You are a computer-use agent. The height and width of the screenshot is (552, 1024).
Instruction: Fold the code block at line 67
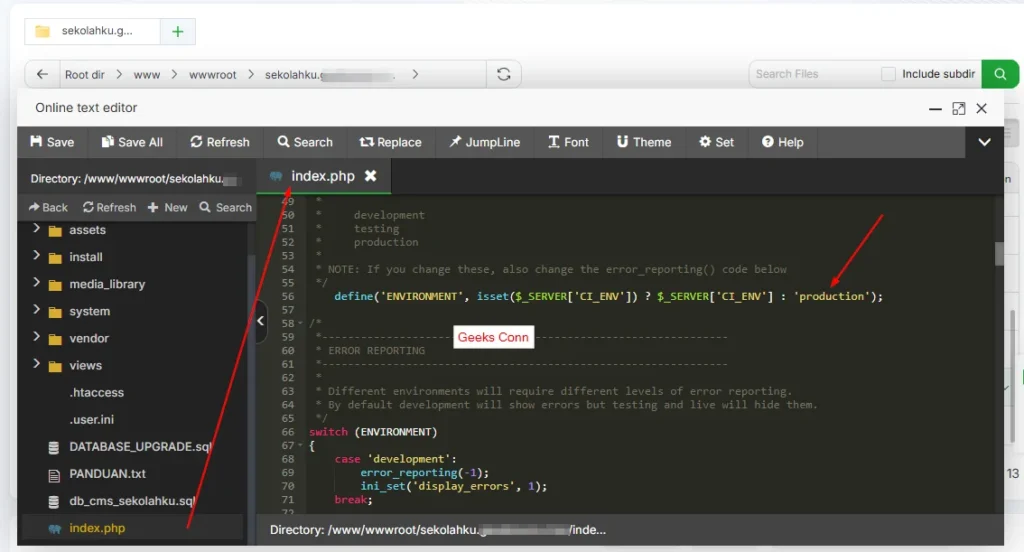click(301, 446)
